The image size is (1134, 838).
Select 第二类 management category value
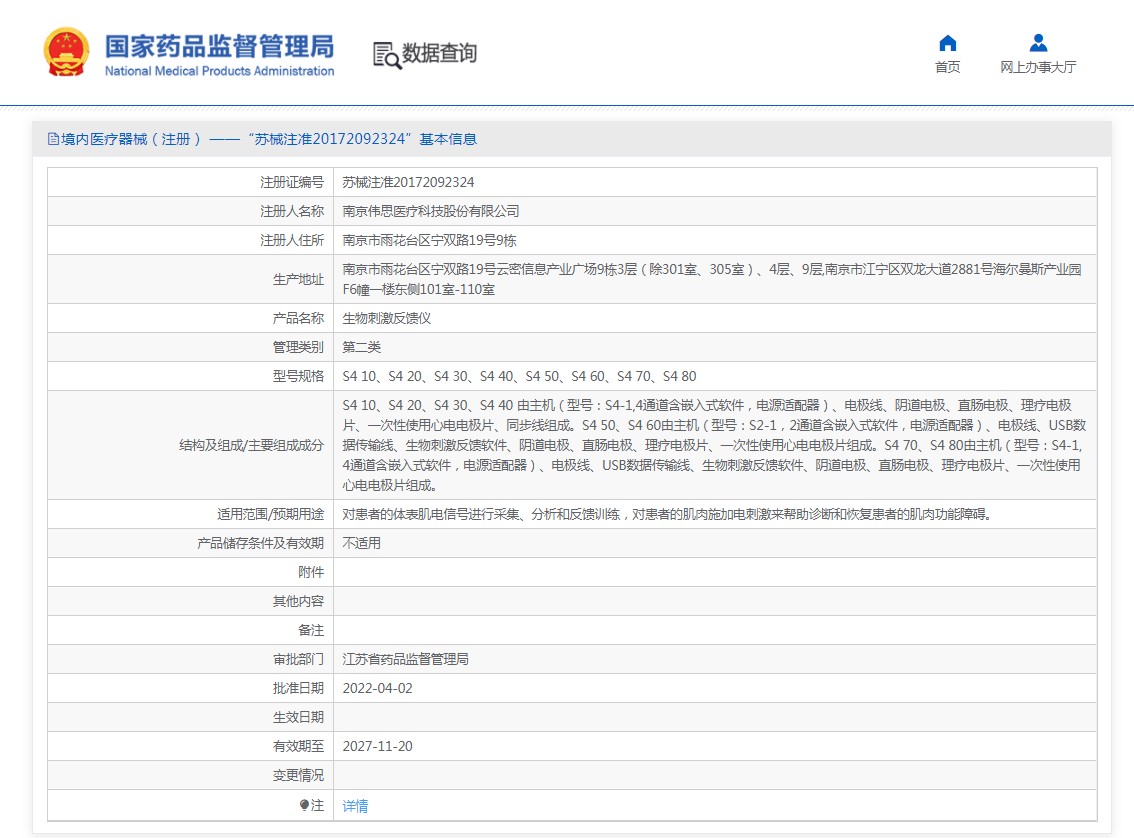[362, 347]
